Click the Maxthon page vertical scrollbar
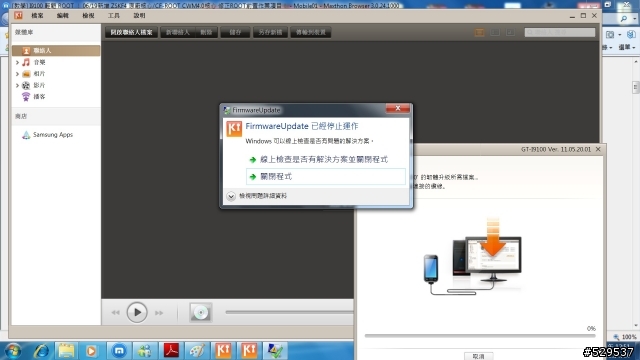Screen dimensions: 640x360 pyautogui.click(x=636, y=88)
